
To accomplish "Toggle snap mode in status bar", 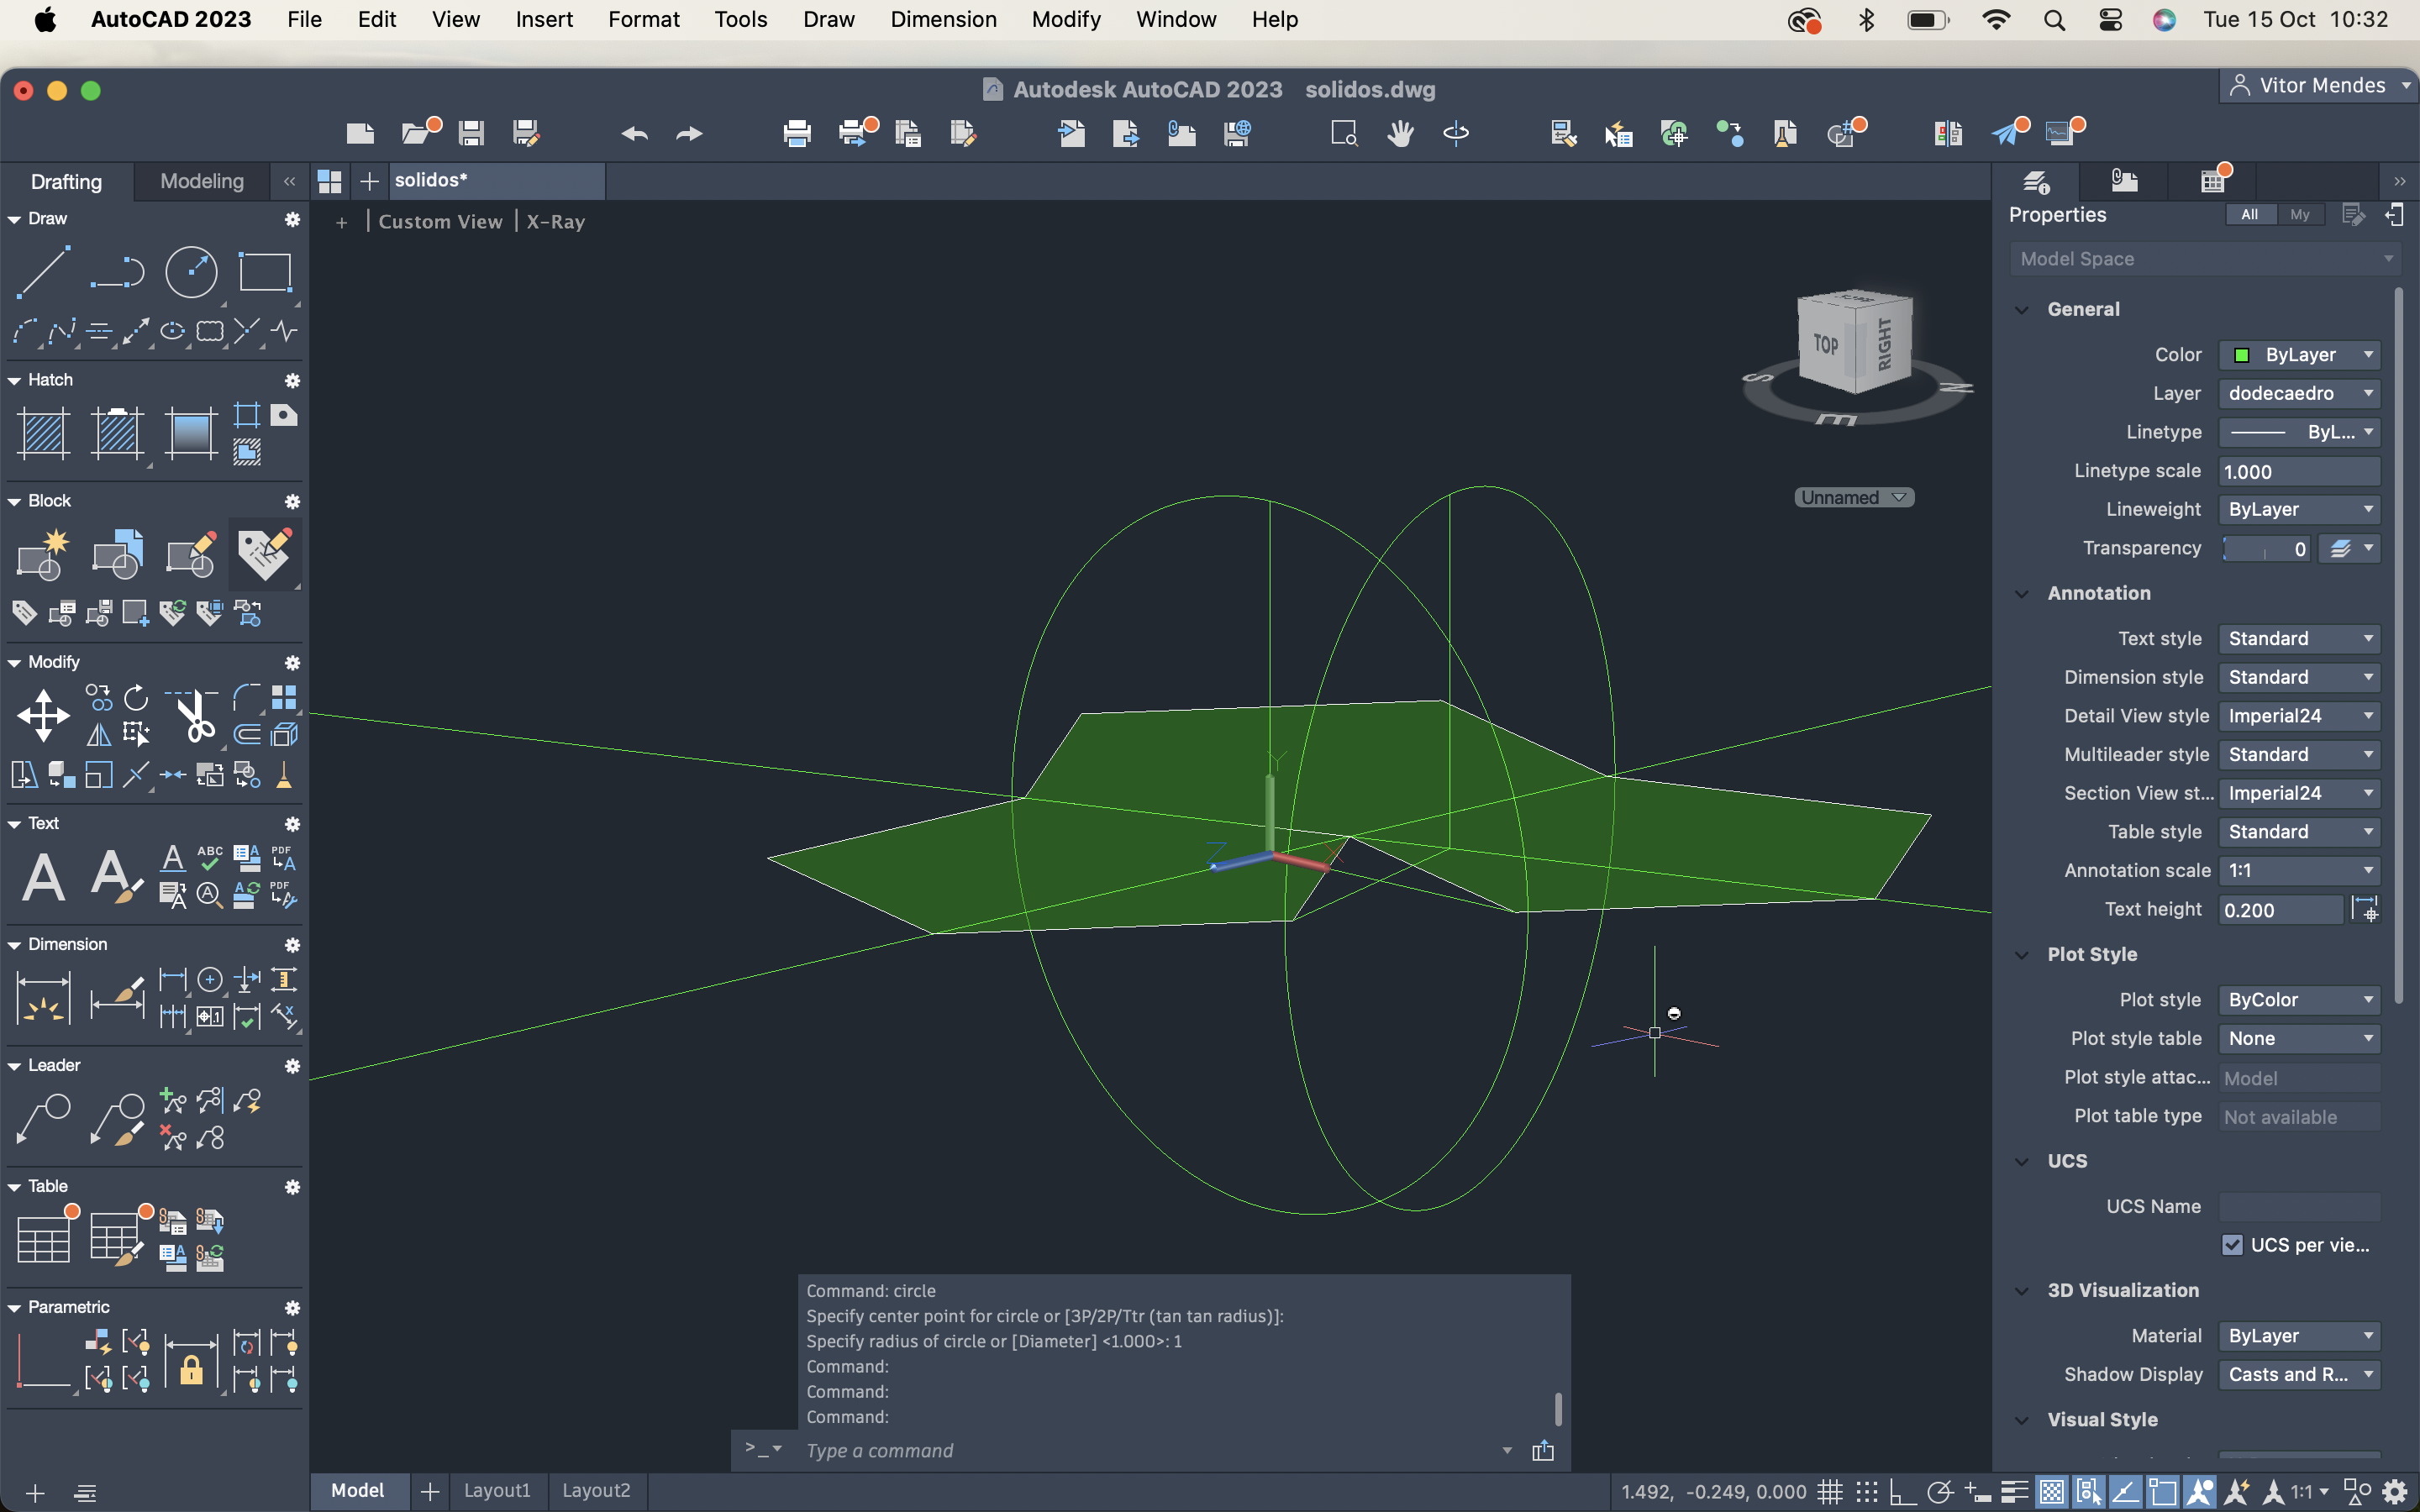I will coord(1866,1492).
